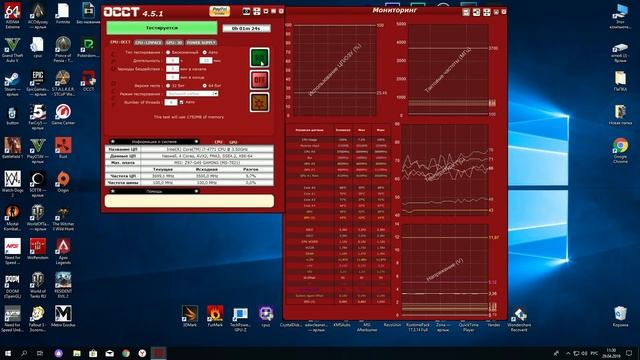
Task: Open the notification center in taskbar
Action: [629, 353]
